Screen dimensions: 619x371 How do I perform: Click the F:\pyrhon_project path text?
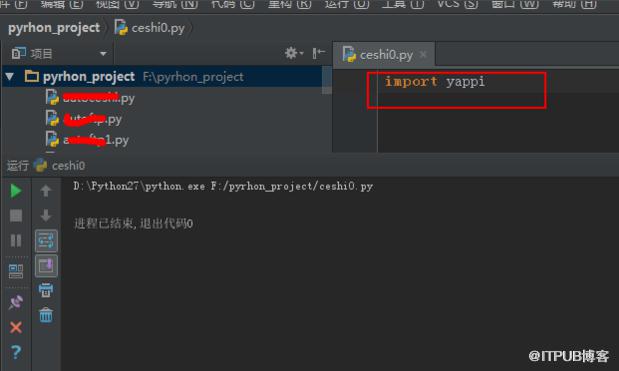193,77
